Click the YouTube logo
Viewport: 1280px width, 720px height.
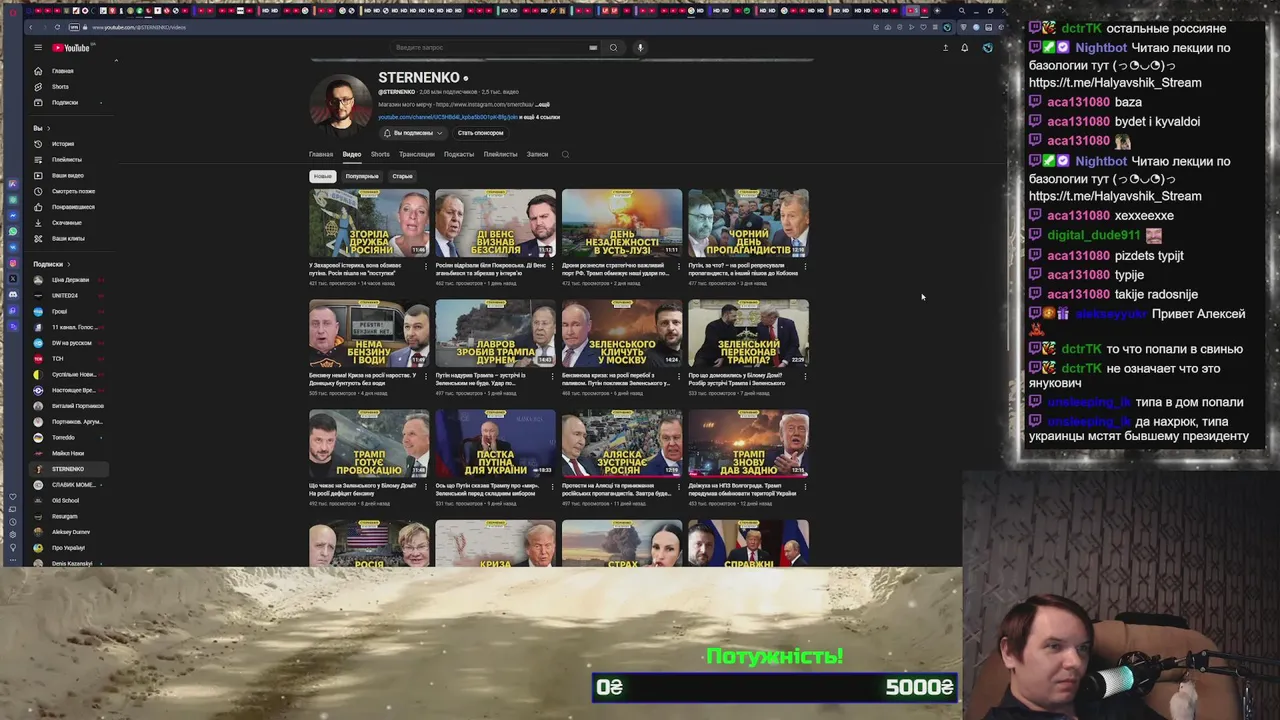(71, 48)
